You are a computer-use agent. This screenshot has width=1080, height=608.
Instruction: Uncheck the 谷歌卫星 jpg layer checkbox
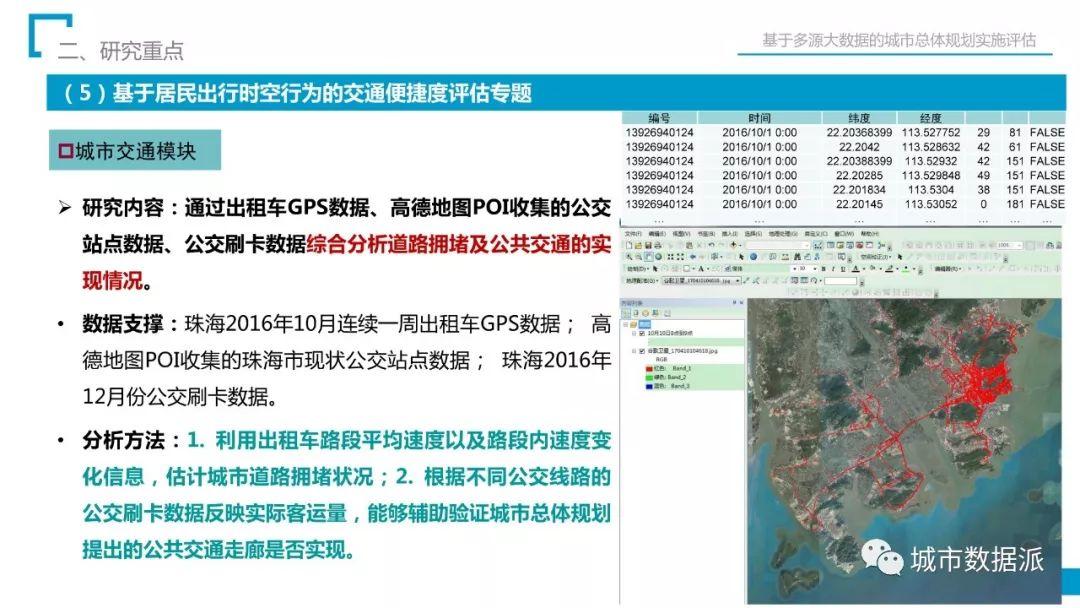pyautogui.click(x=642, y=351)
